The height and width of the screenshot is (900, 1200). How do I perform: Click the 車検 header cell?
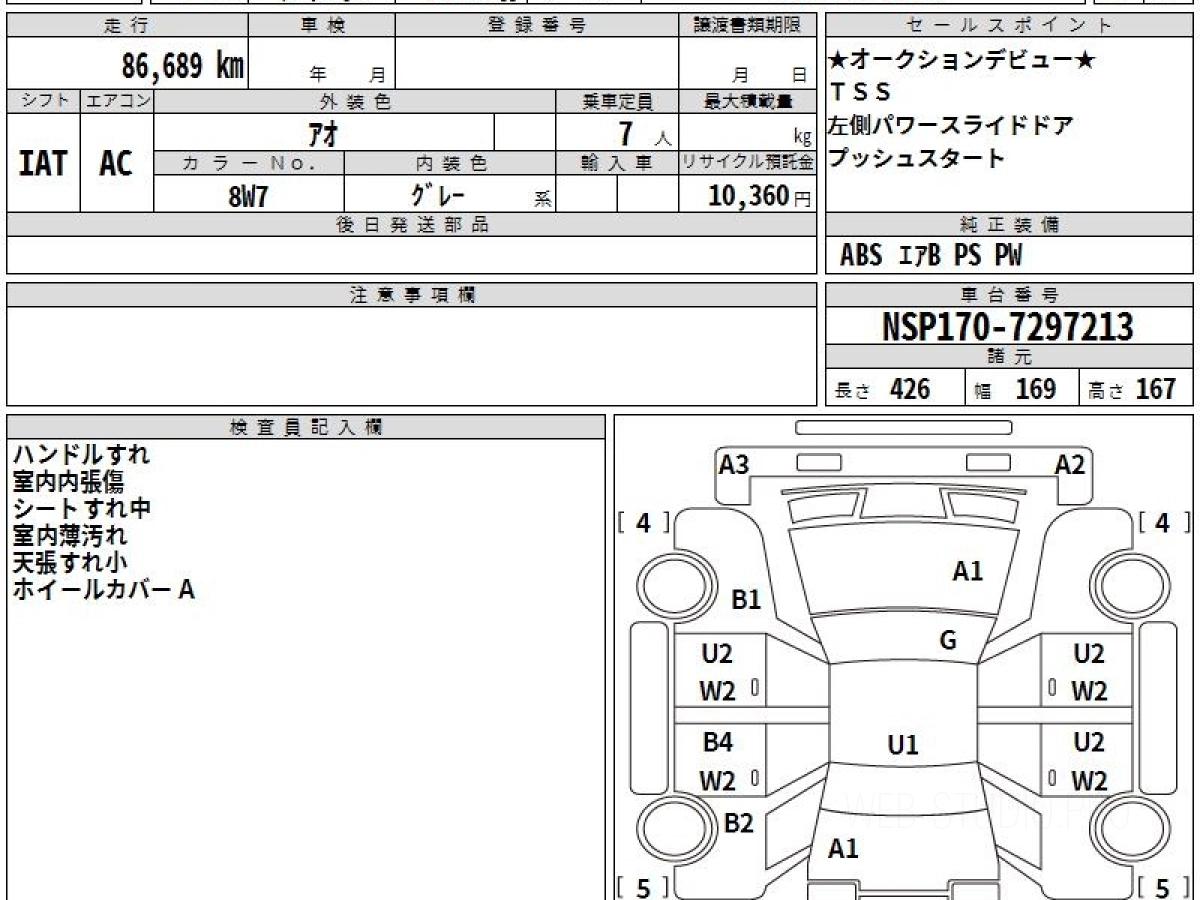[322, 26]
